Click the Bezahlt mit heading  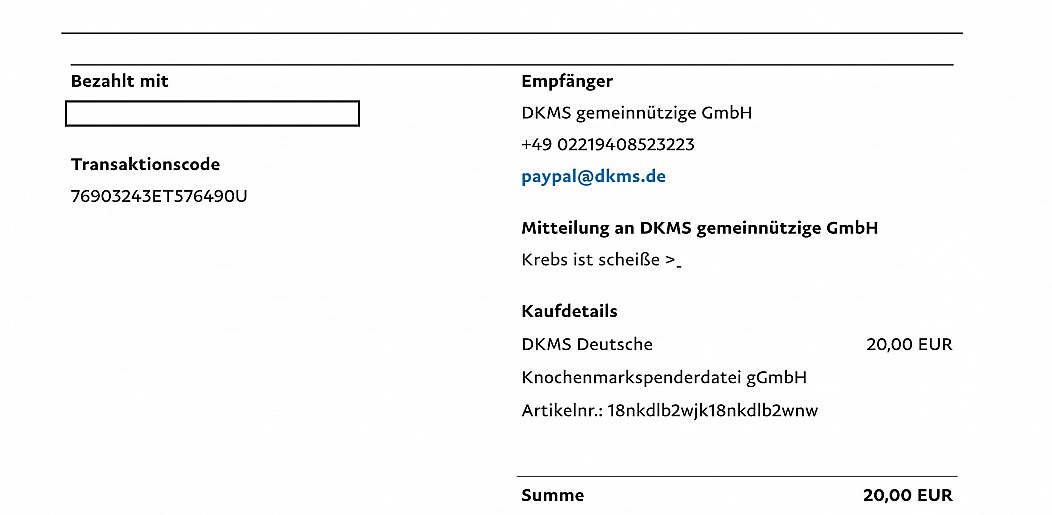coord(119,82)
